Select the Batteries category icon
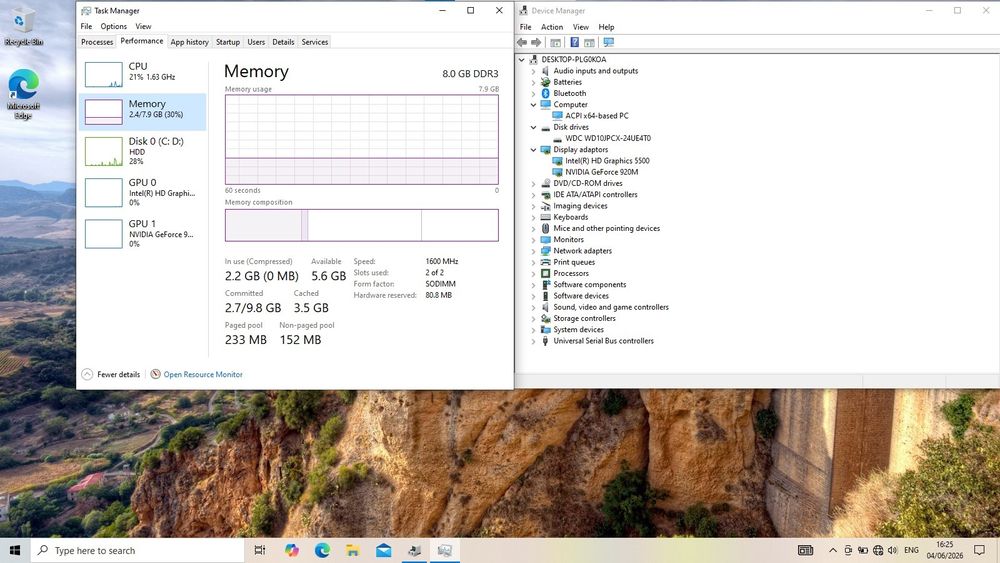This screenshot has height=563, width=1000. click(x=545, y=82)
